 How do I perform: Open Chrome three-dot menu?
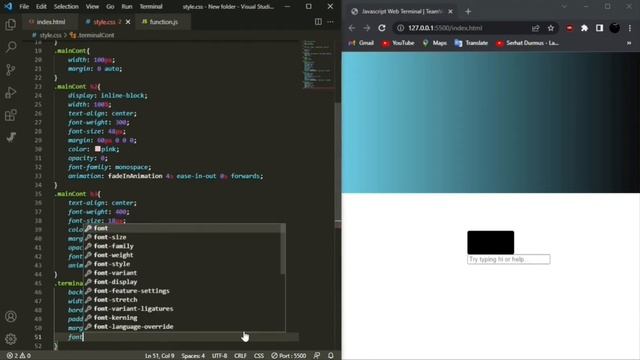(630, 28)
